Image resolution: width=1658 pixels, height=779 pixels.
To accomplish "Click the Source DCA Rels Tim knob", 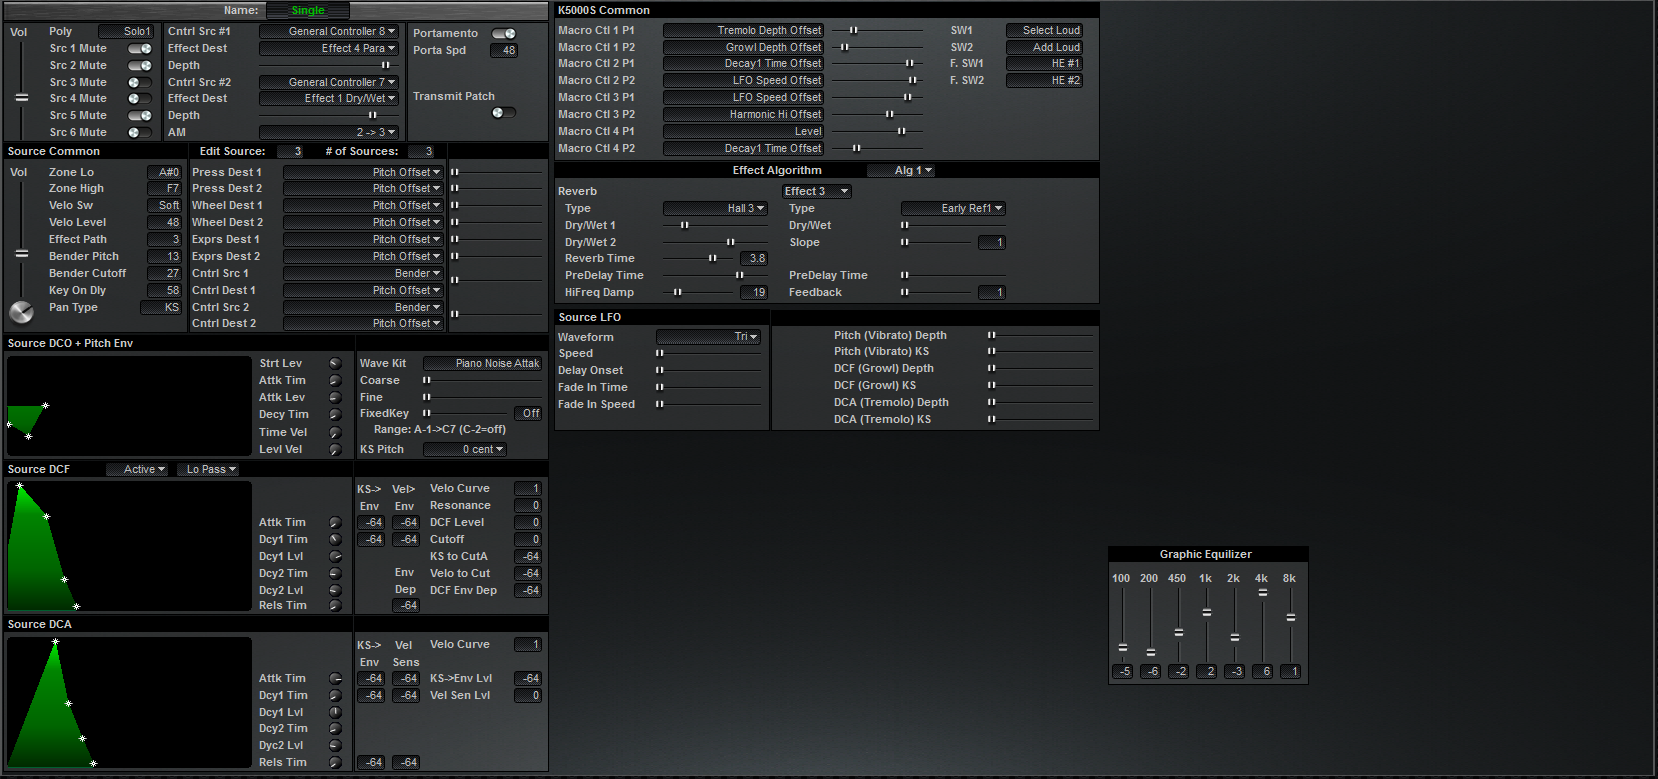I will tap(335, 763).
